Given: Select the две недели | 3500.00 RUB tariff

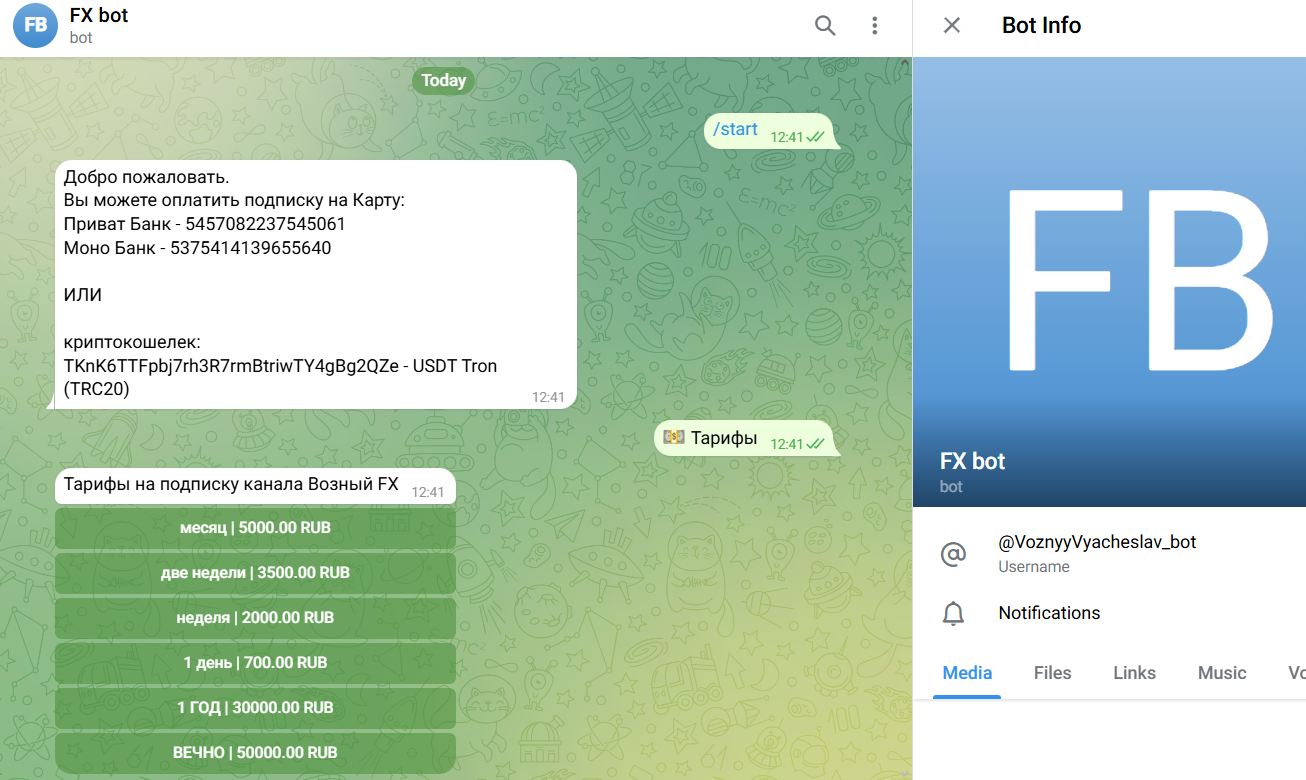Looking at the screenshot, I should click(x=255, y=573).
